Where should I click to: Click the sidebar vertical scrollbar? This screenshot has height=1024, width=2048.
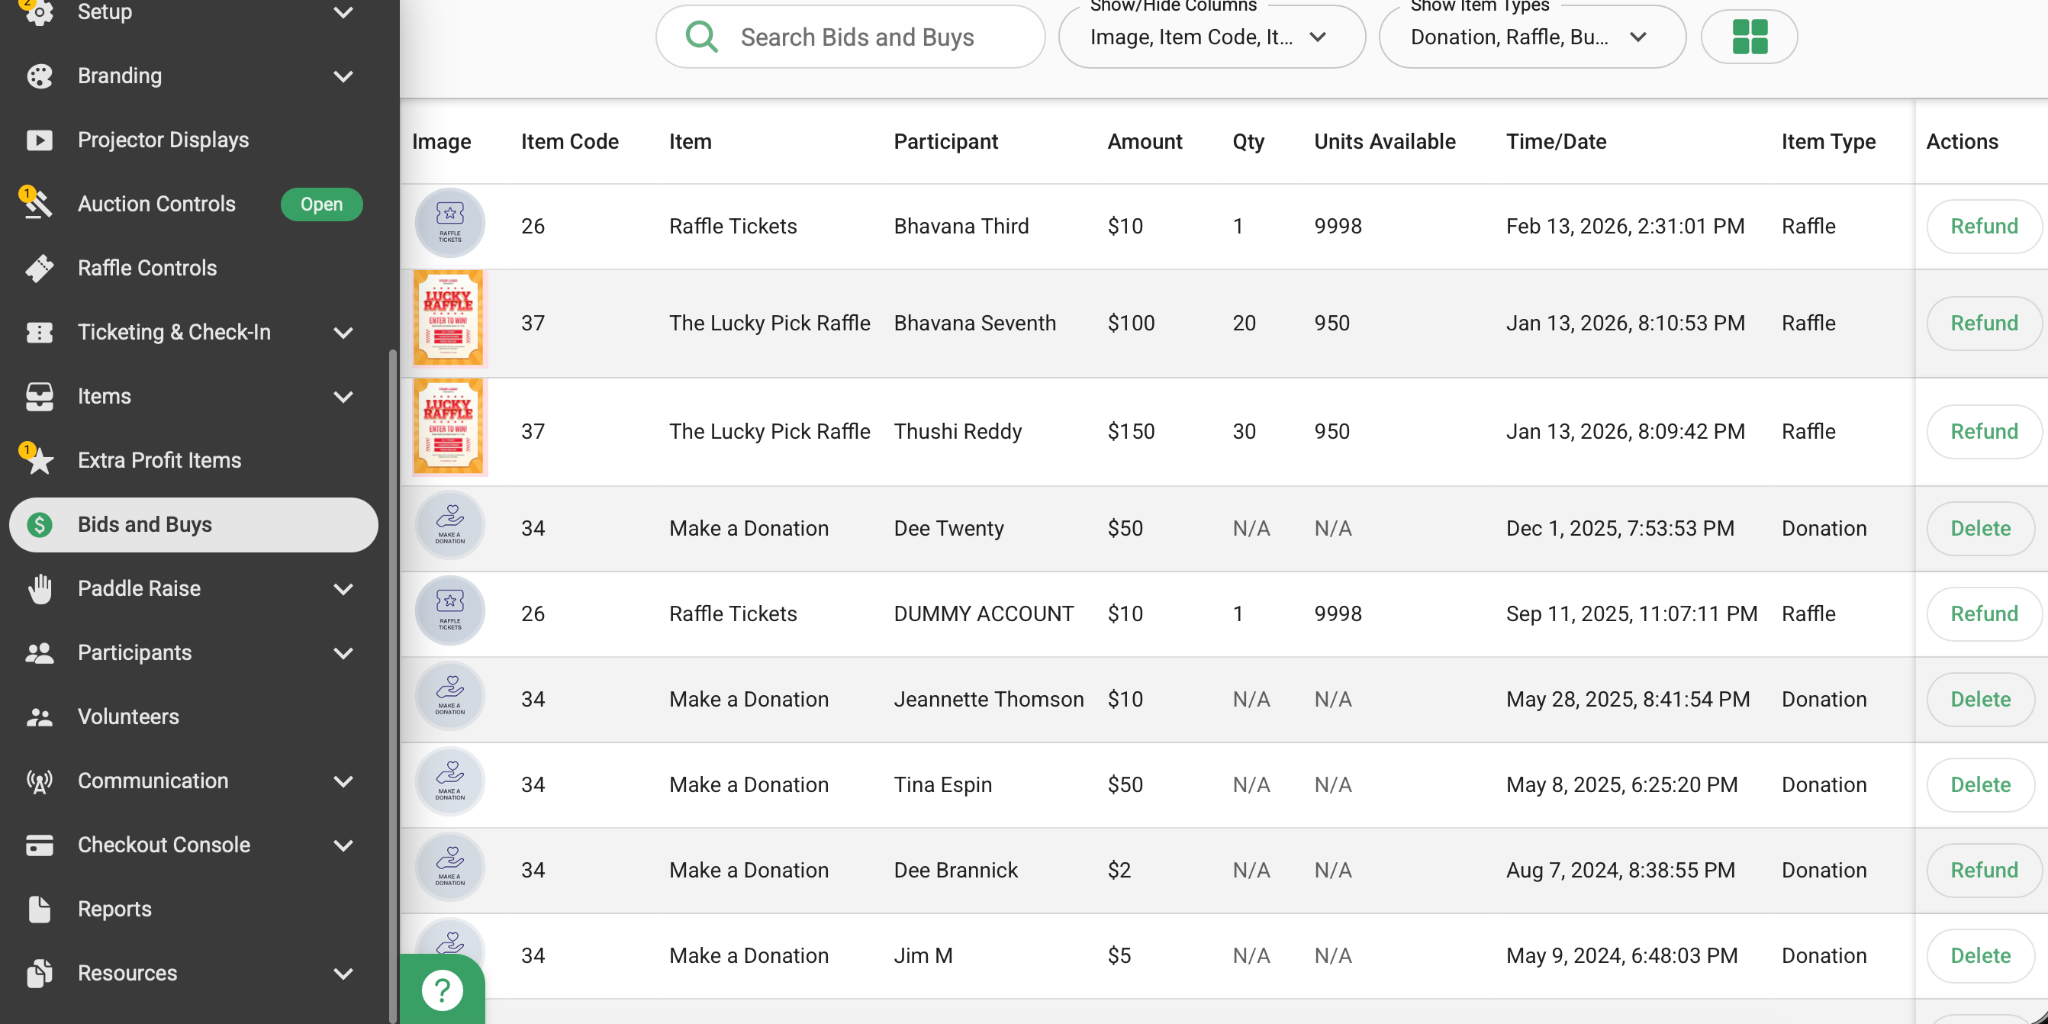click(393, 686)
